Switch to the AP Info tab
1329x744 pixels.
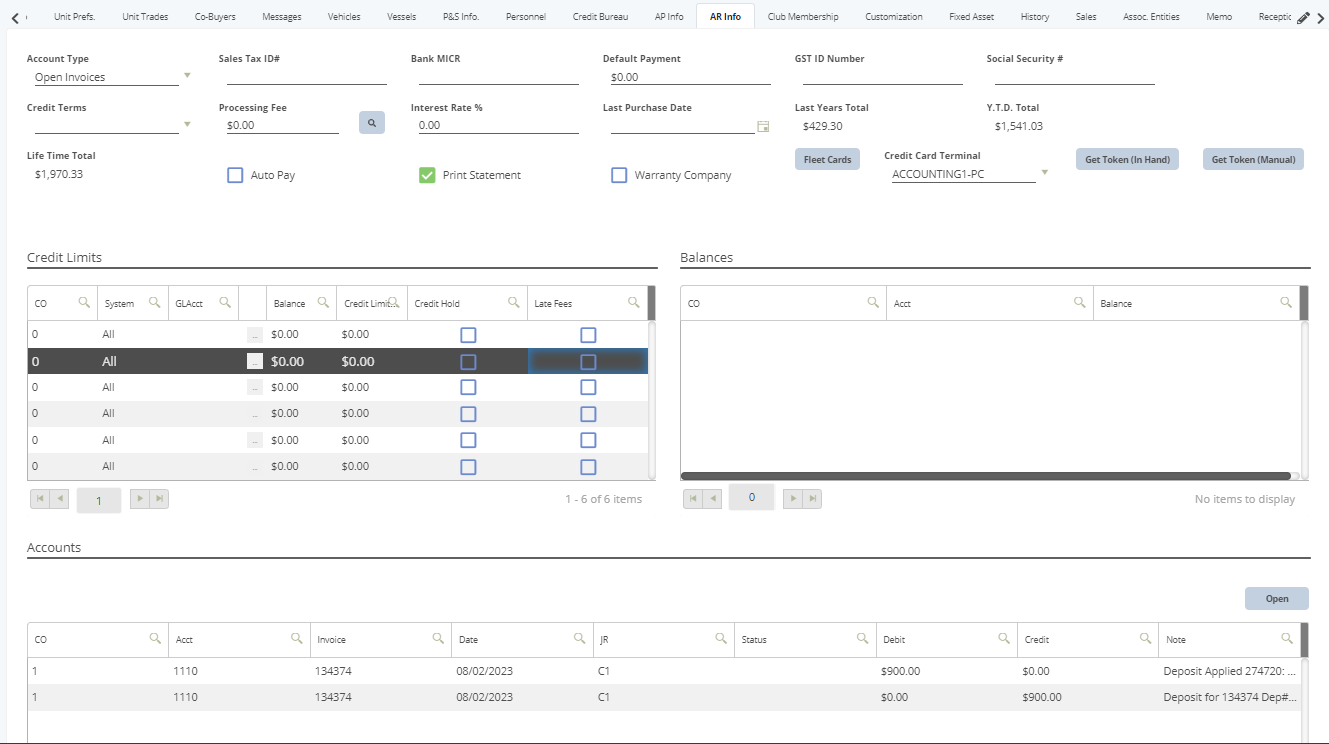point(668,15)
